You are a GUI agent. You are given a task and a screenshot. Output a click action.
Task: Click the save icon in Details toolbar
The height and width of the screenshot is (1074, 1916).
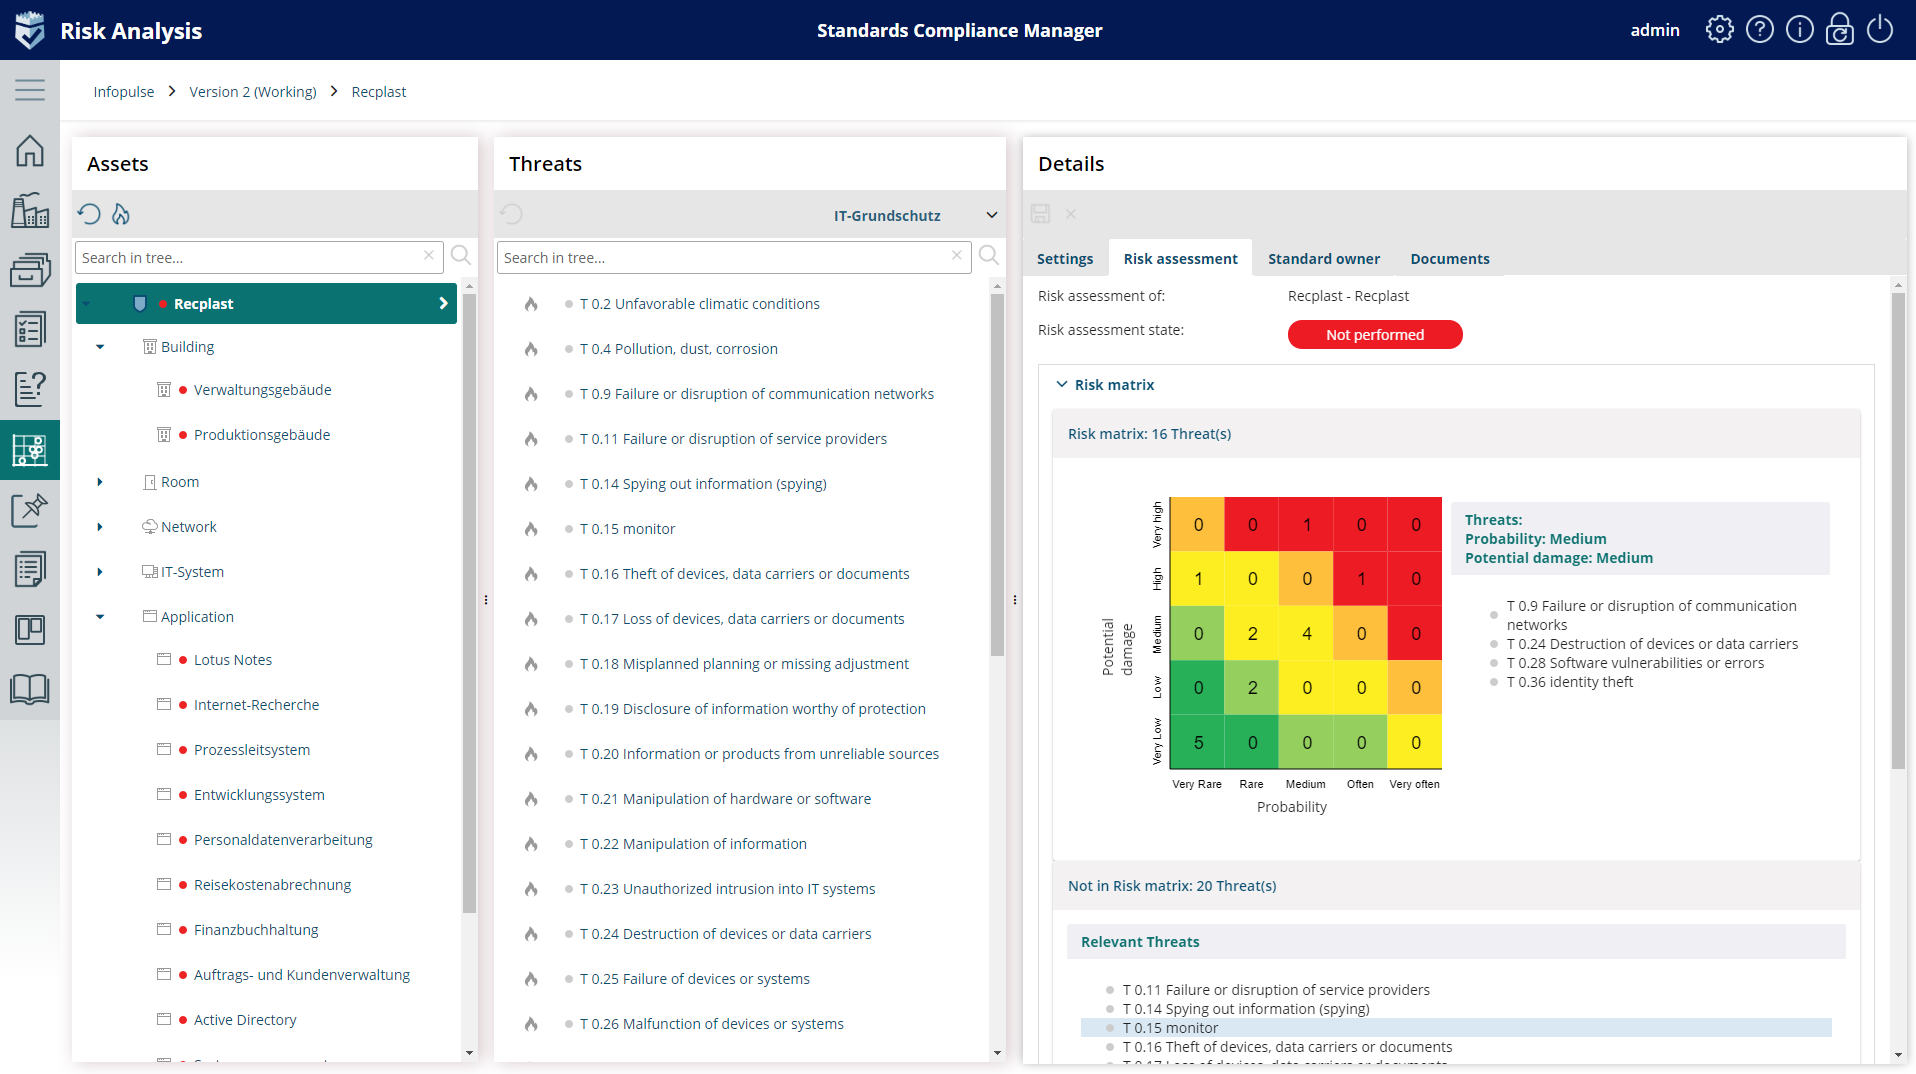point(1041,214)
